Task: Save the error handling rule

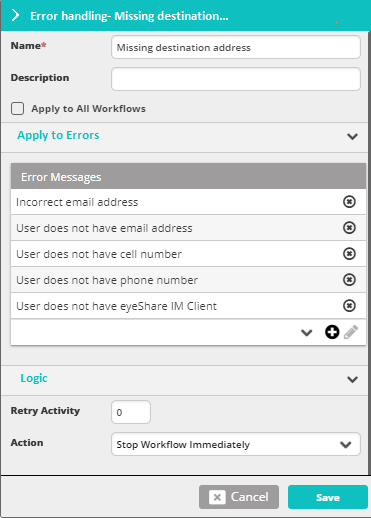Action: (x=328, y=497)
